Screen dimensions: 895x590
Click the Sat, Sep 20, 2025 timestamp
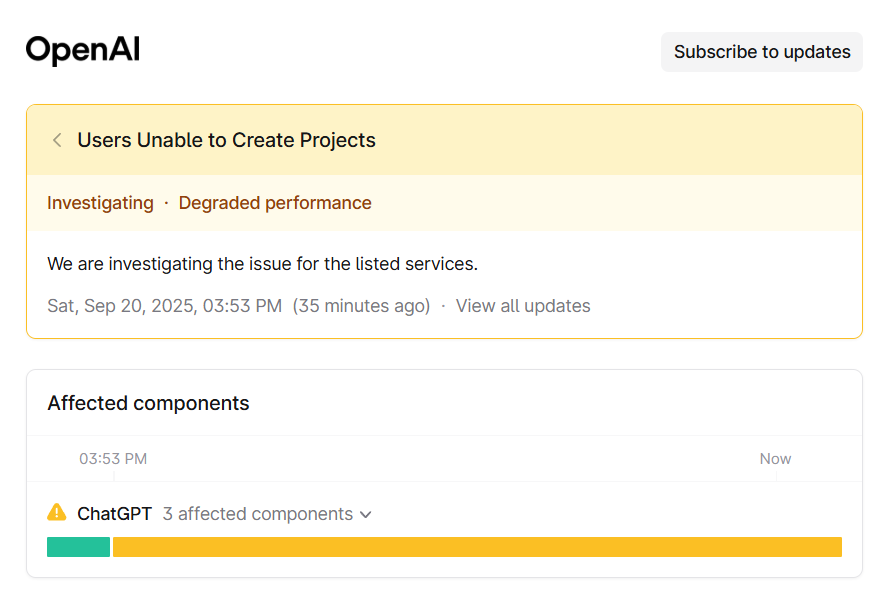[x=164, y=306]
